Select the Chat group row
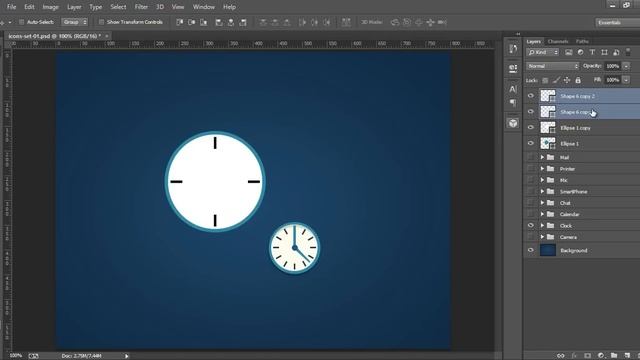 (x=582, y=203)
